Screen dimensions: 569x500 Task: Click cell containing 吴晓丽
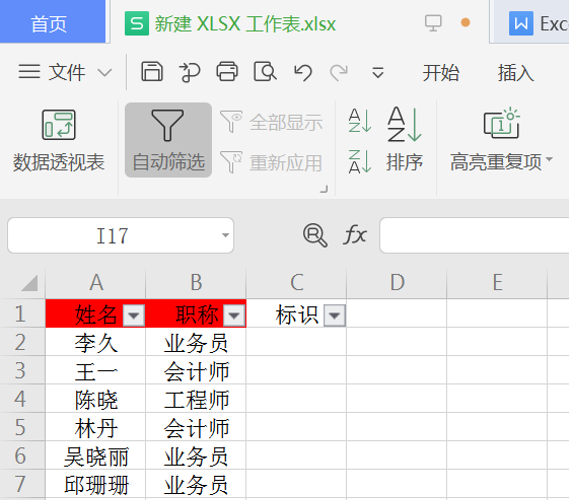[x=96, y=455]
